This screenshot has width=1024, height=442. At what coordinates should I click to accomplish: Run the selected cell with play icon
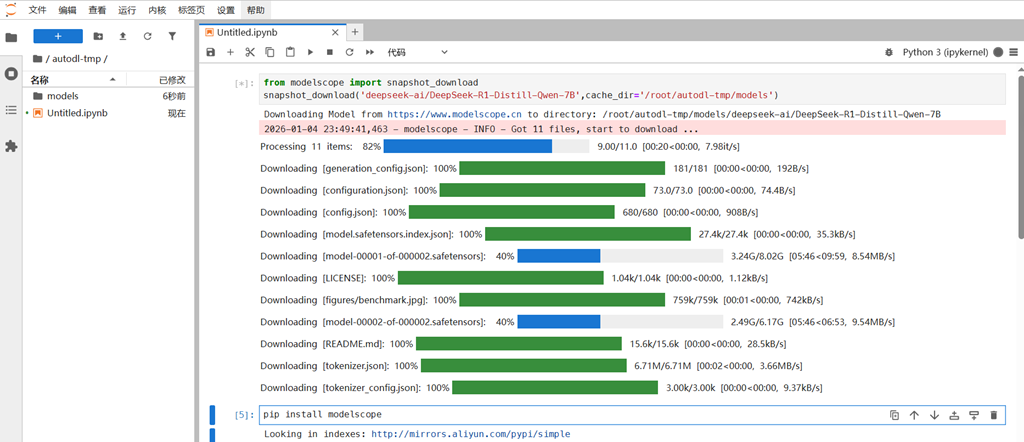click(x=310, y=52)
